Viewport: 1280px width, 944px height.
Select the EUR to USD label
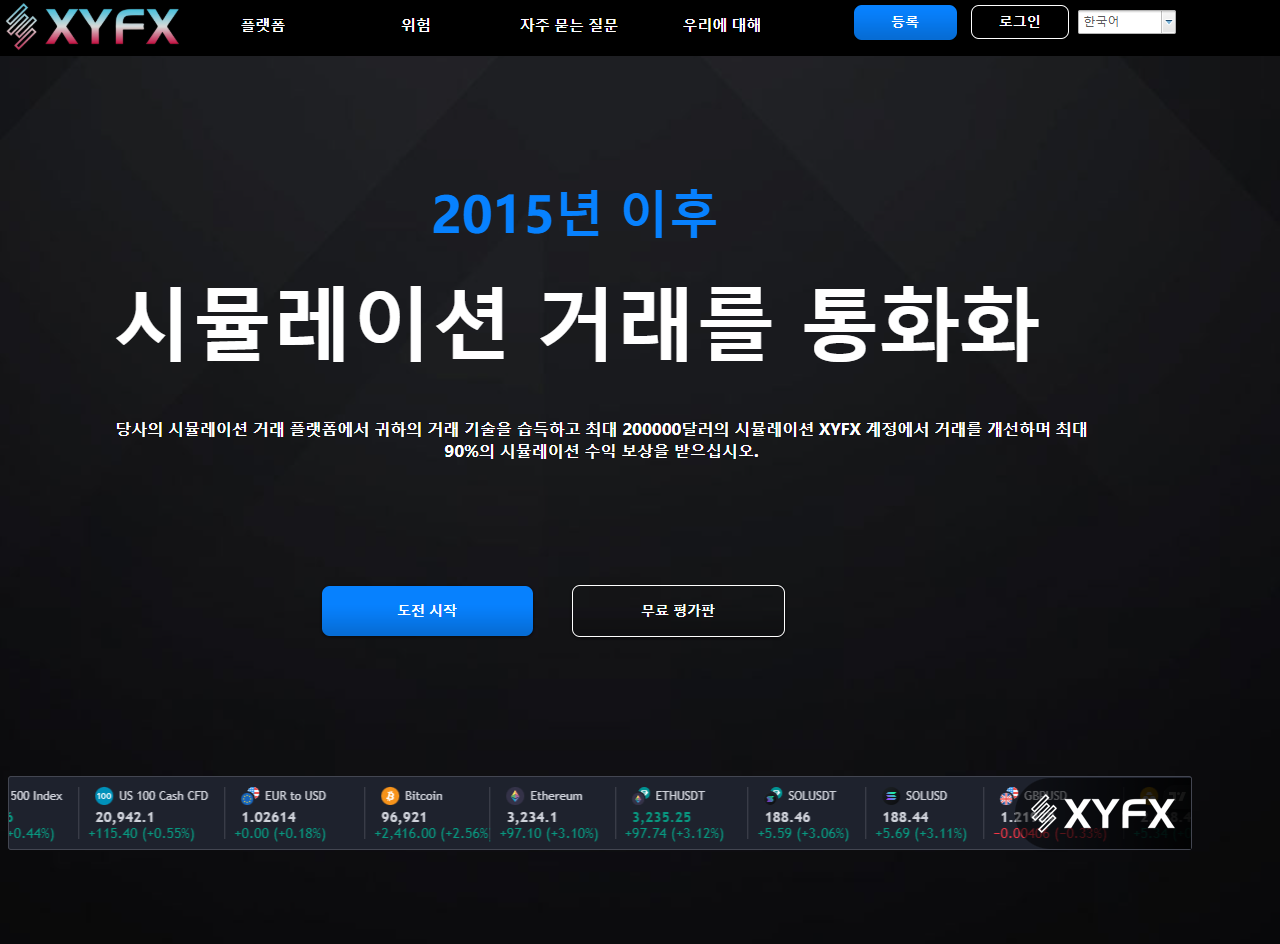[296, 796]
